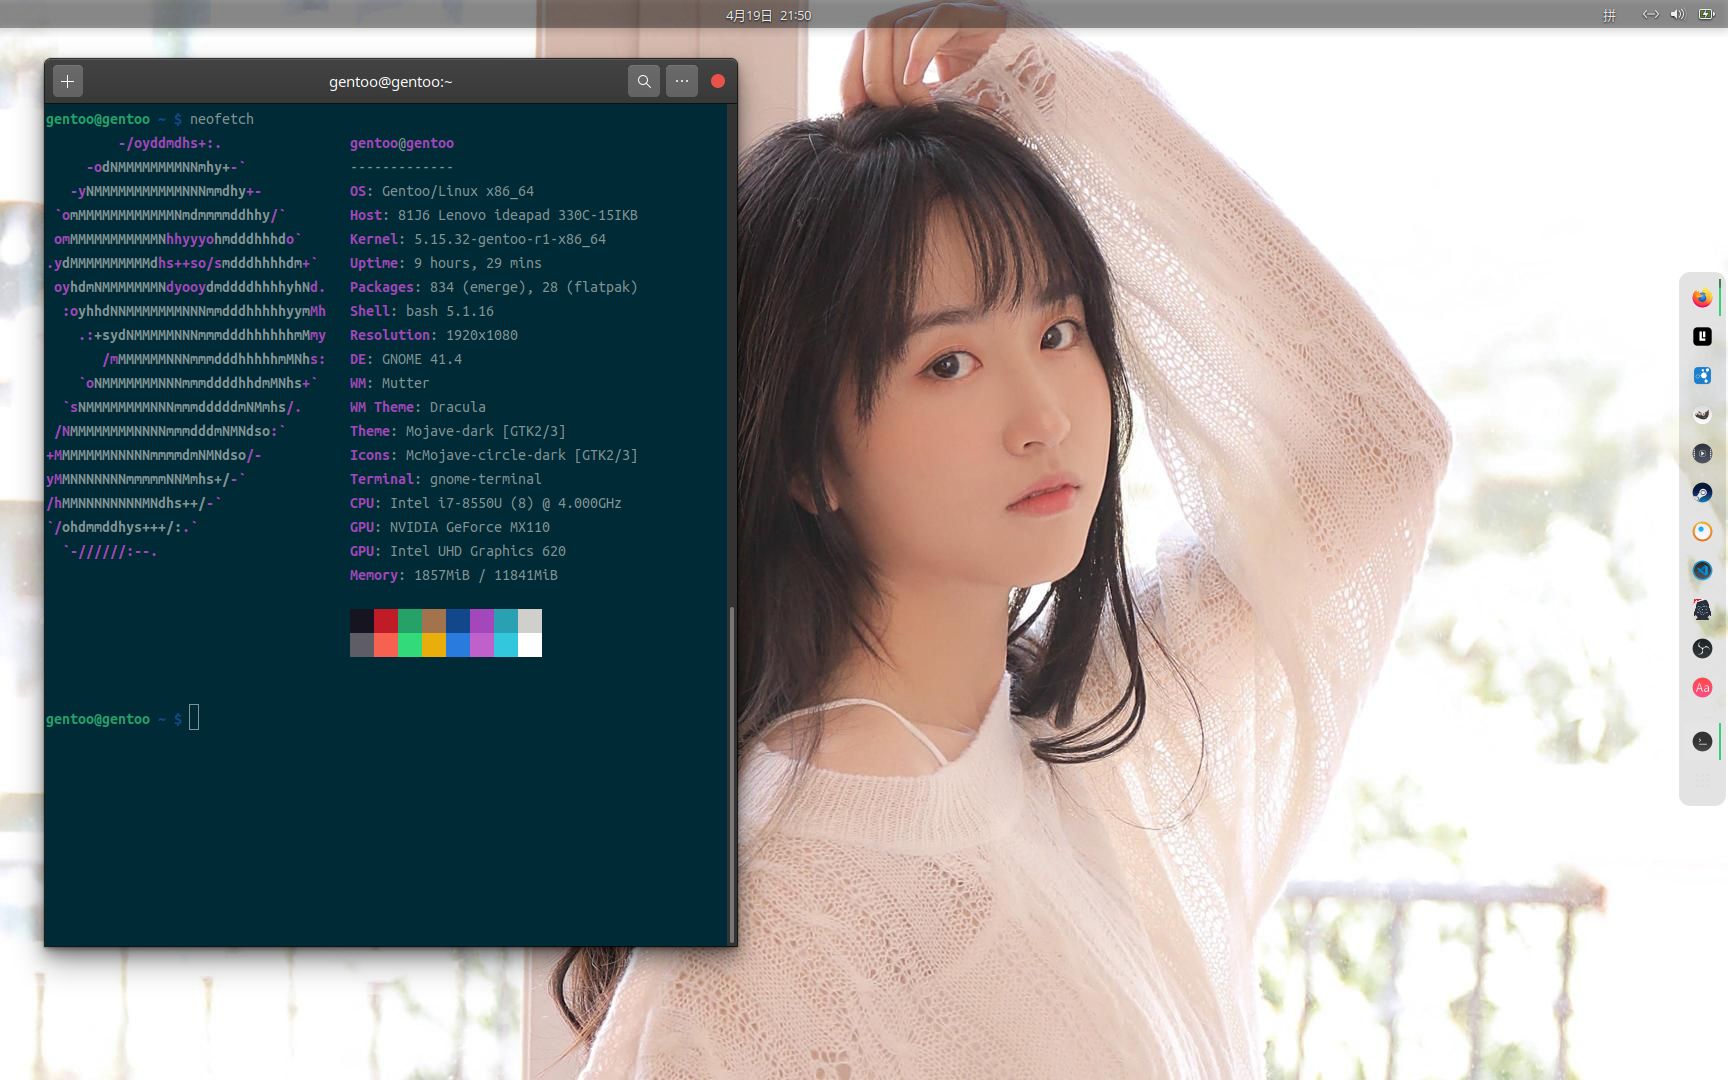Launch Steam from the dock
This screenshot has height=1080, width=1728.
point(1702,493)
